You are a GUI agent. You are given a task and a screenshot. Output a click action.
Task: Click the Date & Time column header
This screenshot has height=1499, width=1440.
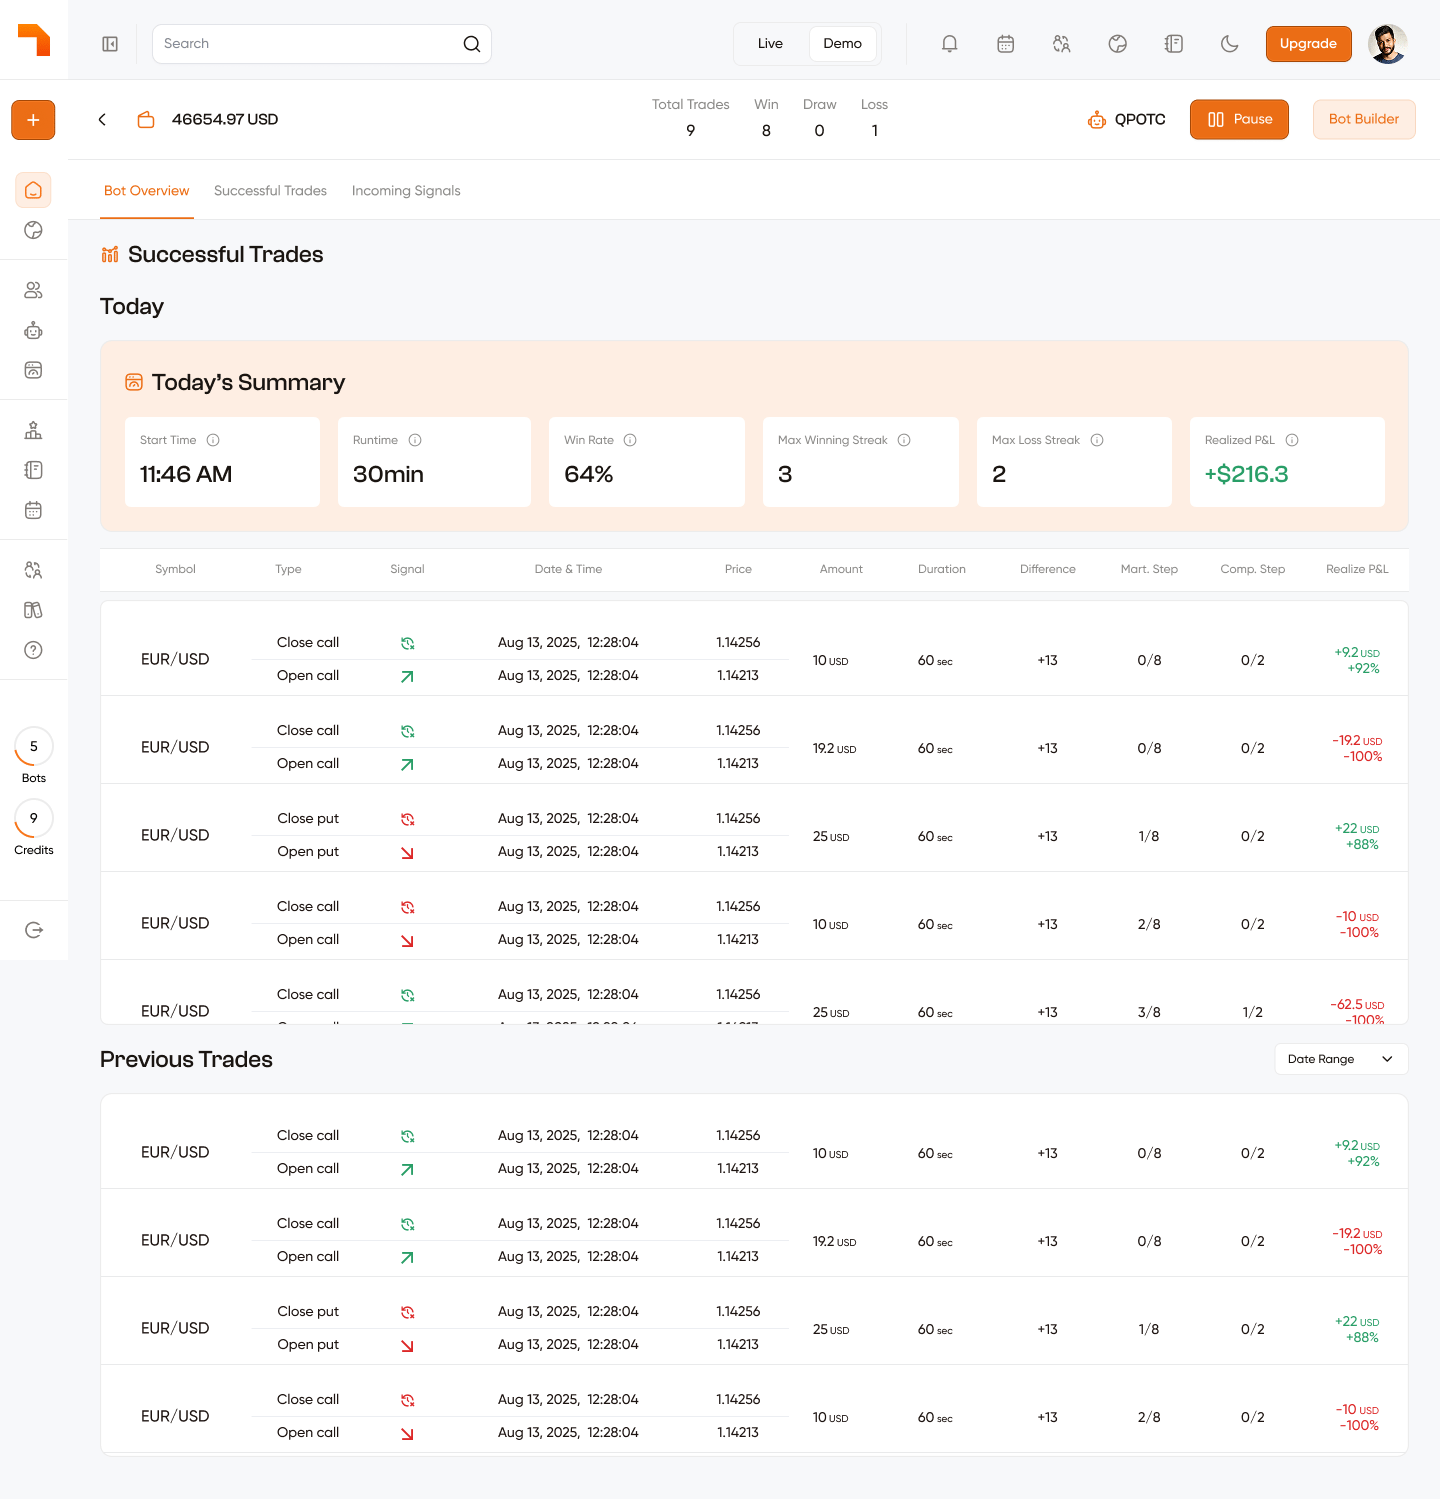[568, 569]
